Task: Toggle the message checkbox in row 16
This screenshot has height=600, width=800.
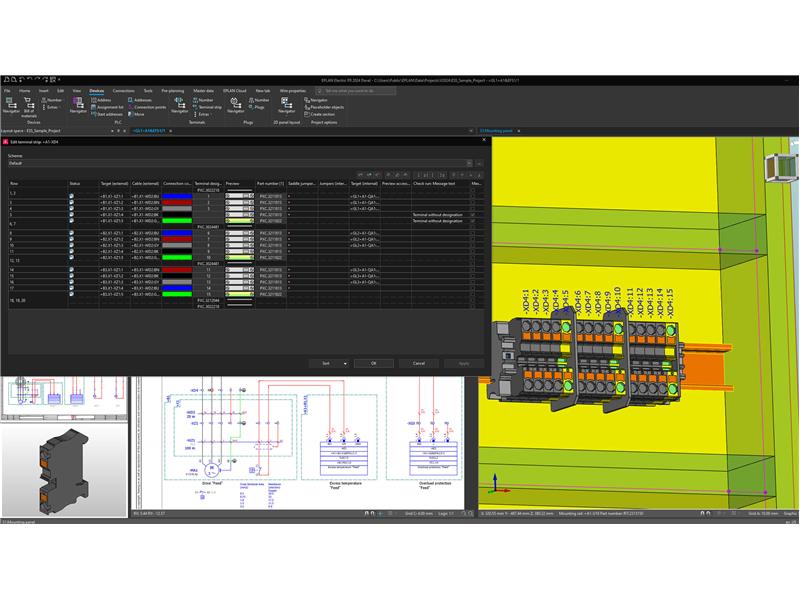Action: pos(473,282)
